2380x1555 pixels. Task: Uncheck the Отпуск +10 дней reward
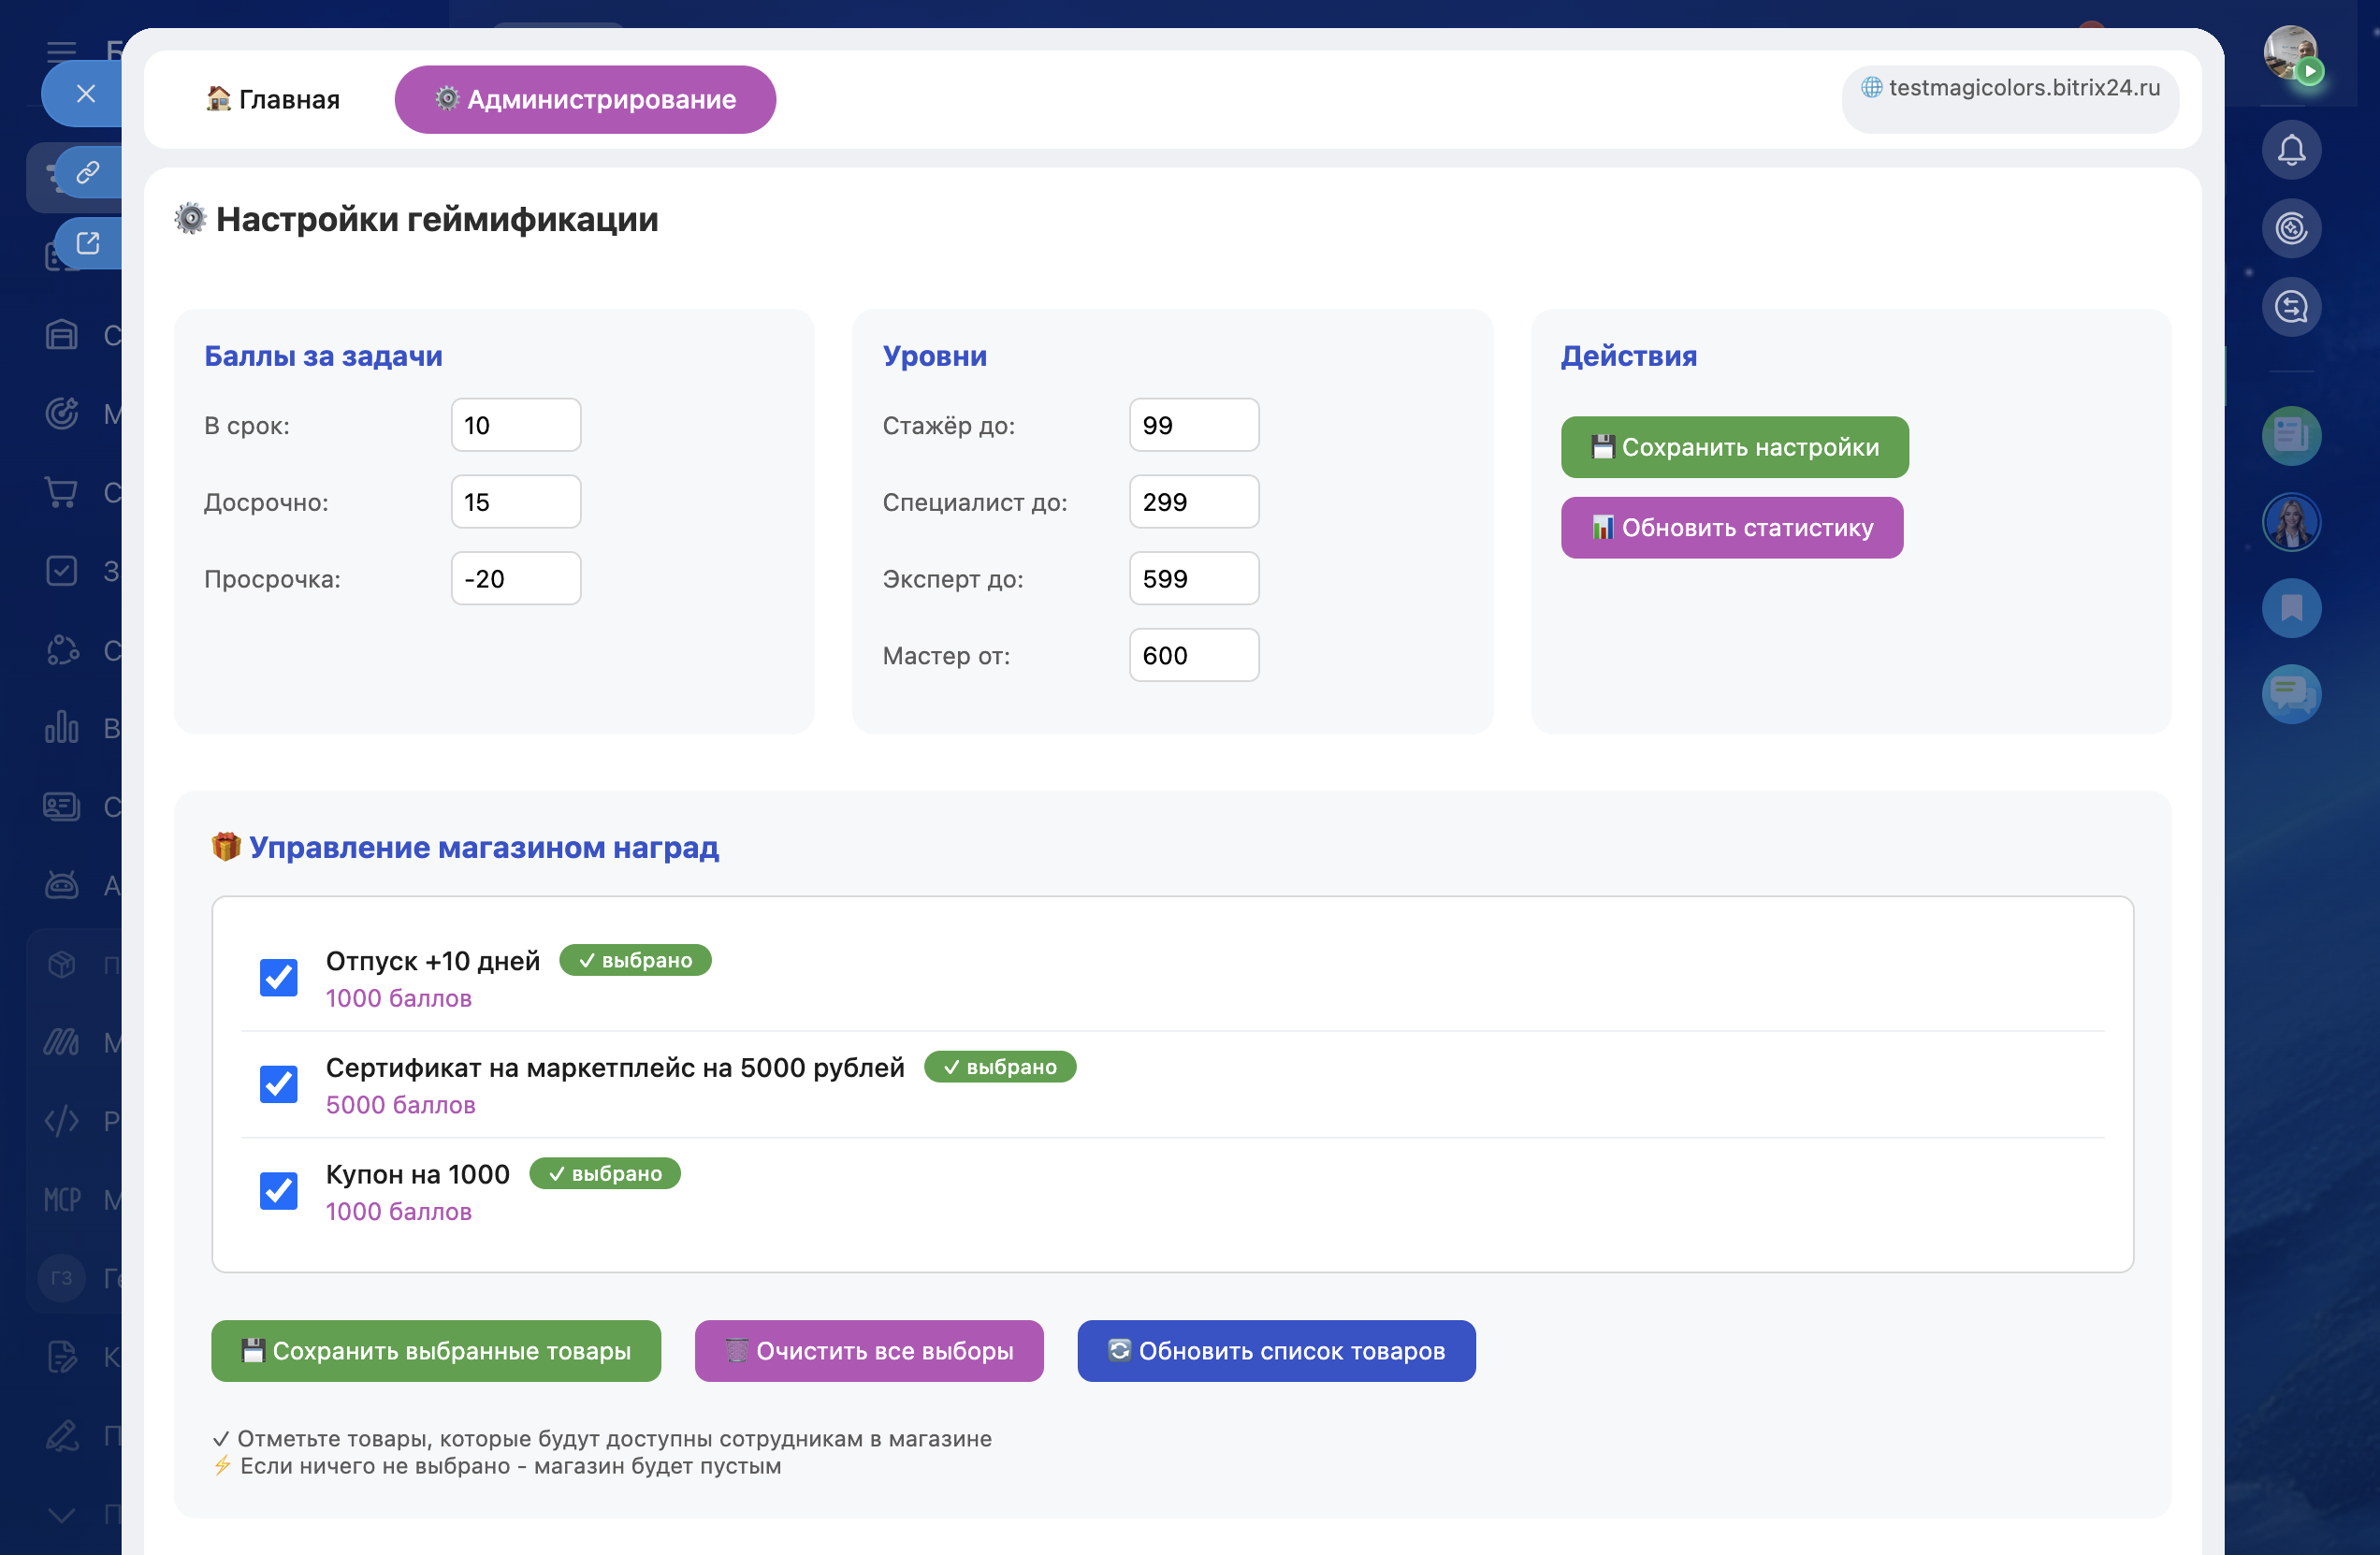coord(278,977)
